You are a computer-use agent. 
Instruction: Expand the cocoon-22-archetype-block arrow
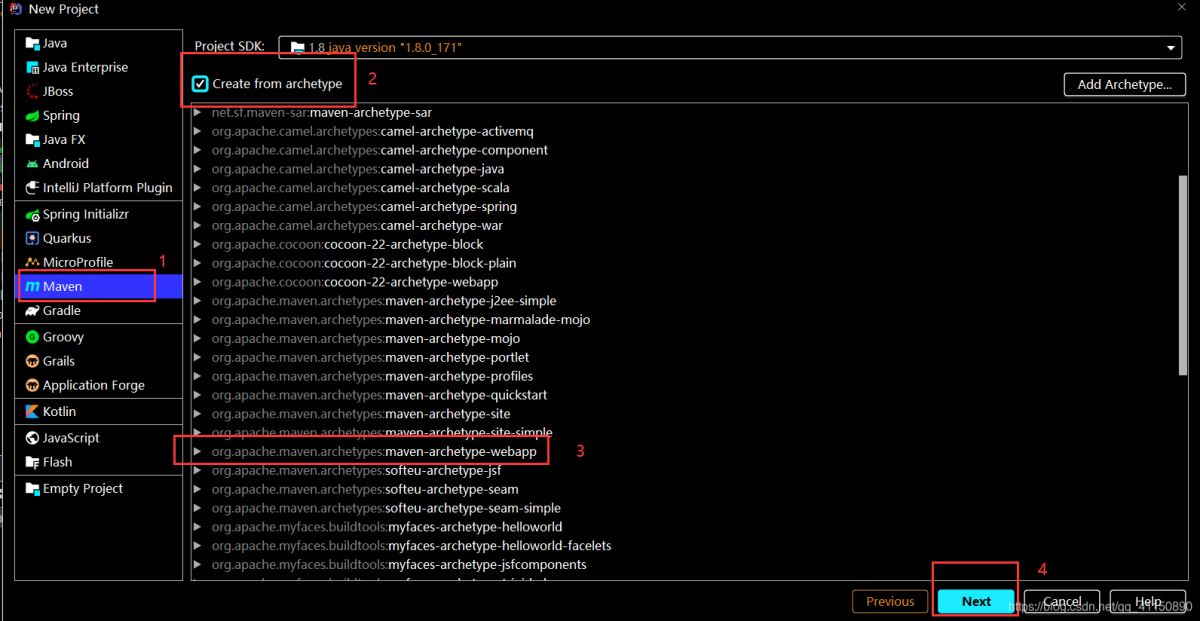click(198, 244)
